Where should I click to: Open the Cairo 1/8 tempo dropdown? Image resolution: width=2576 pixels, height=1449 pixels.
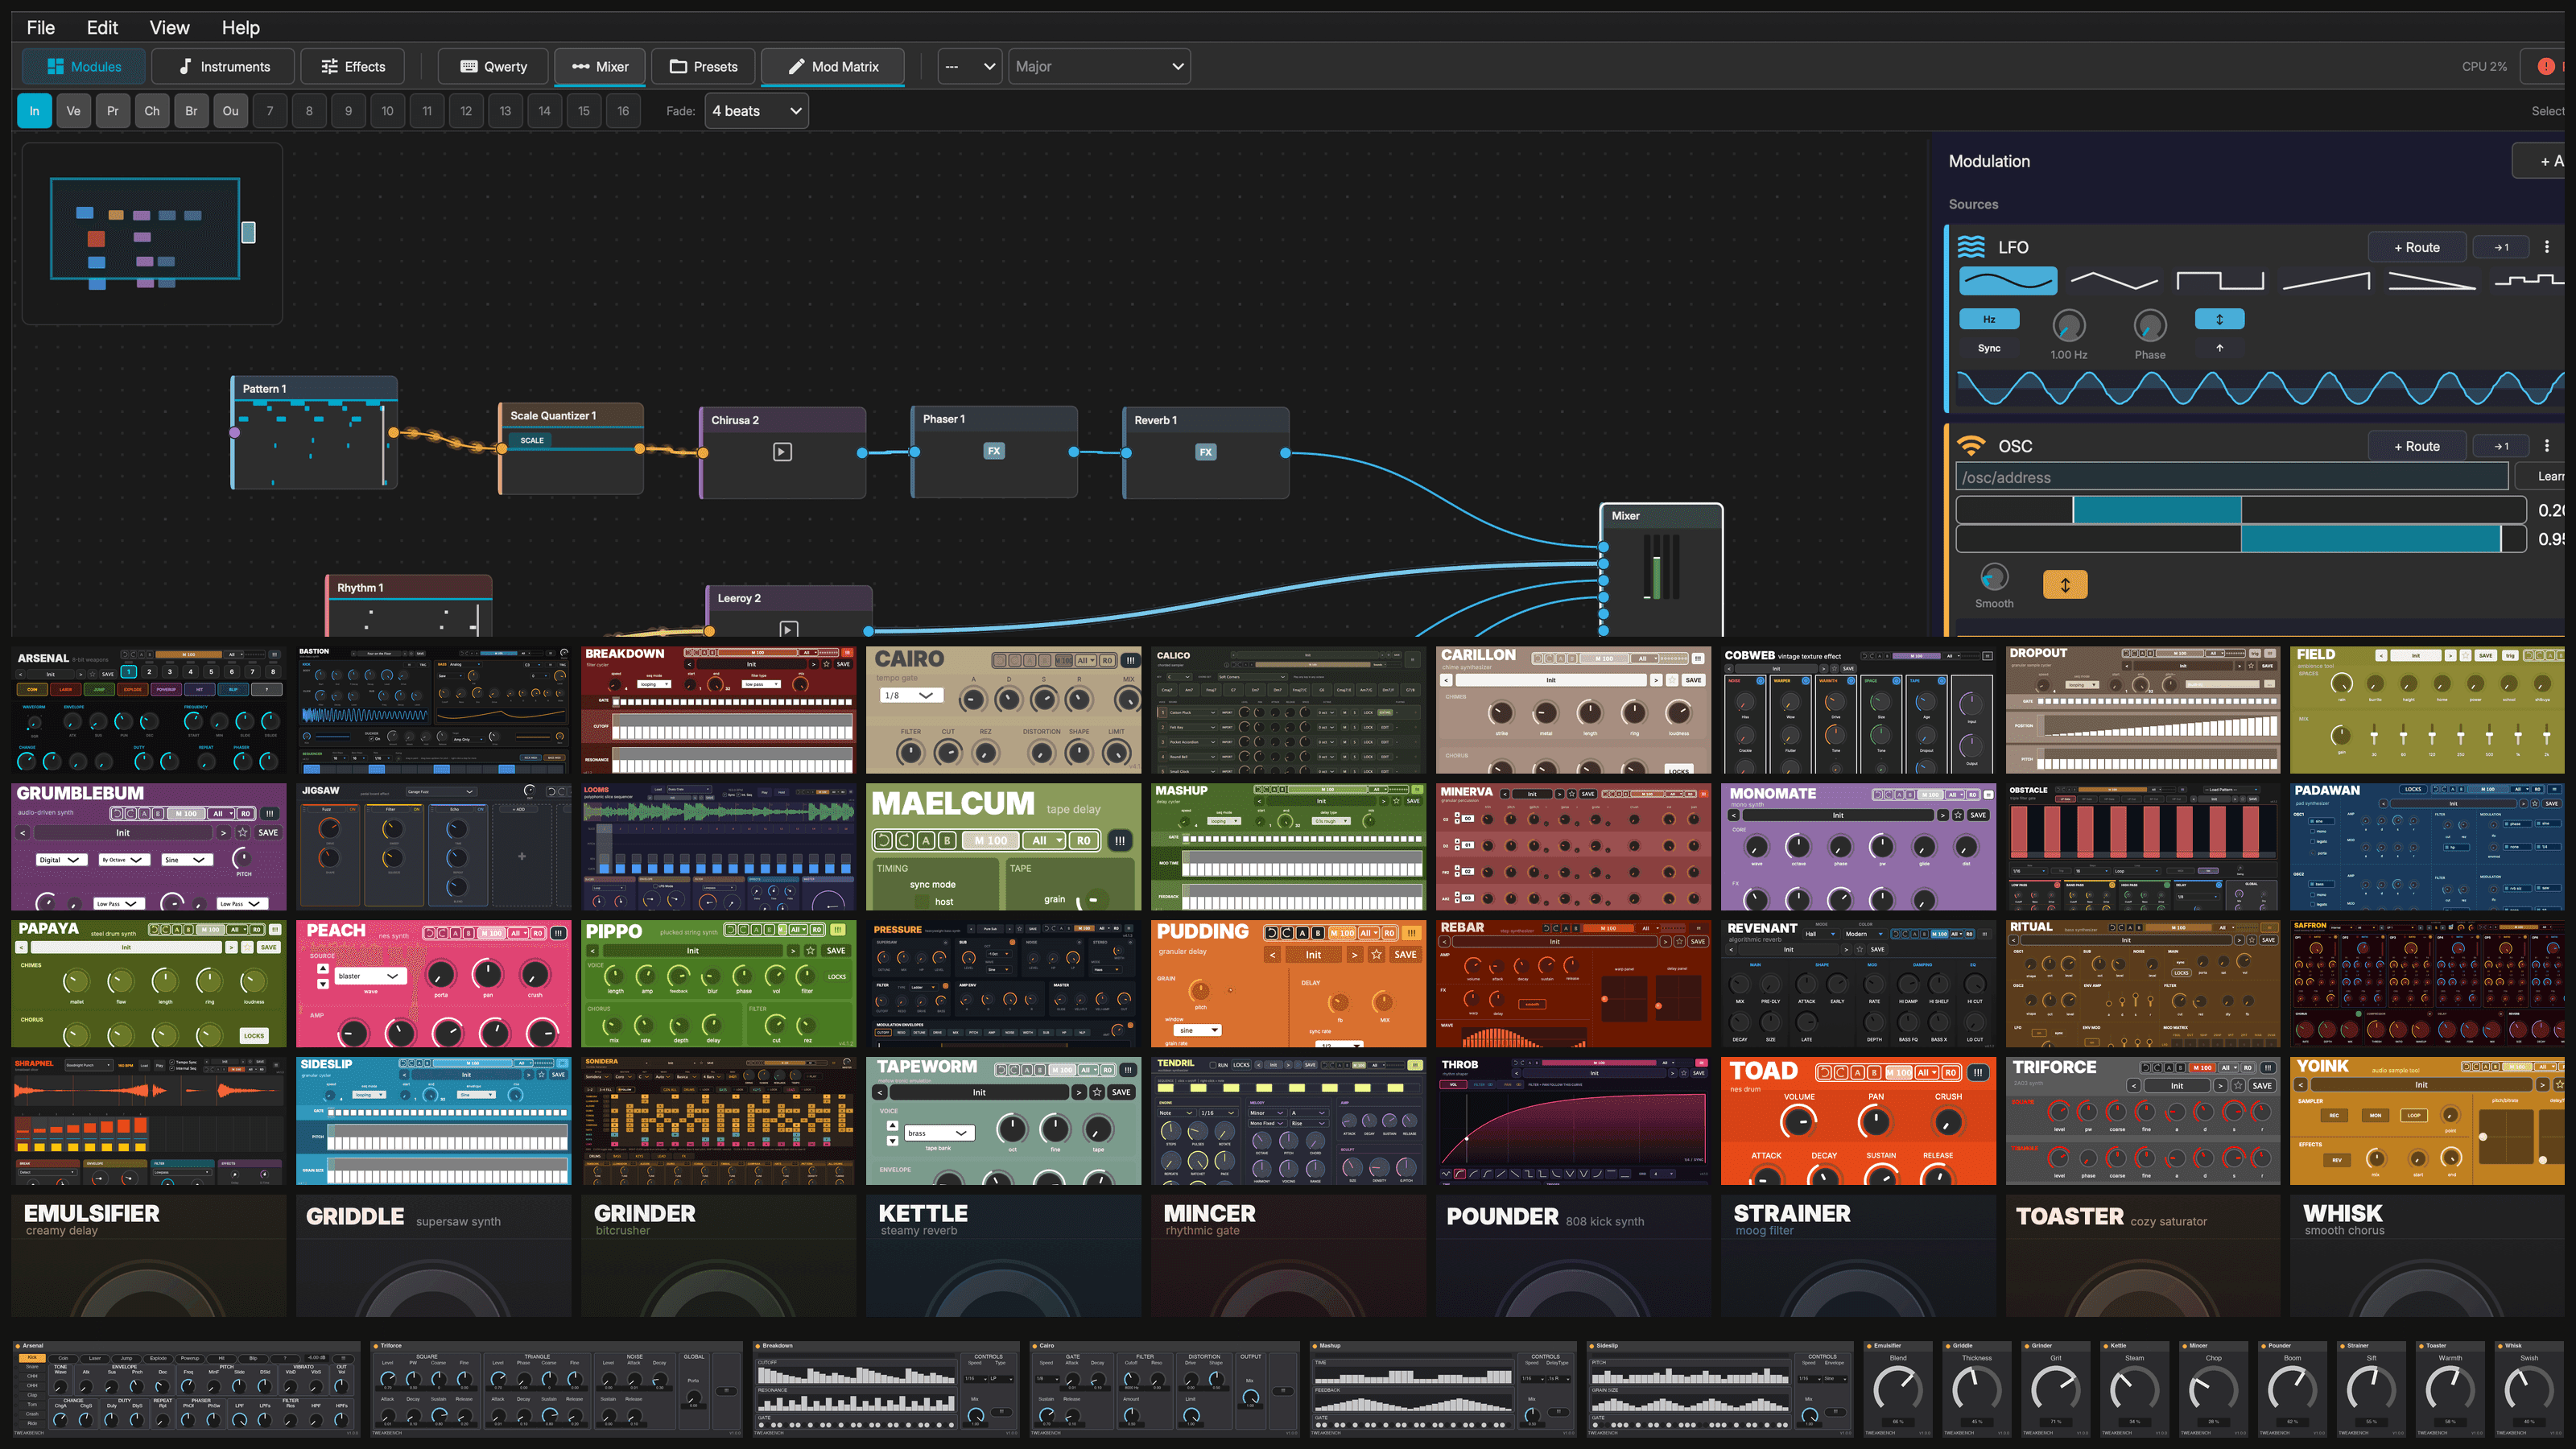pyautogui.click(x=910, y=695)
